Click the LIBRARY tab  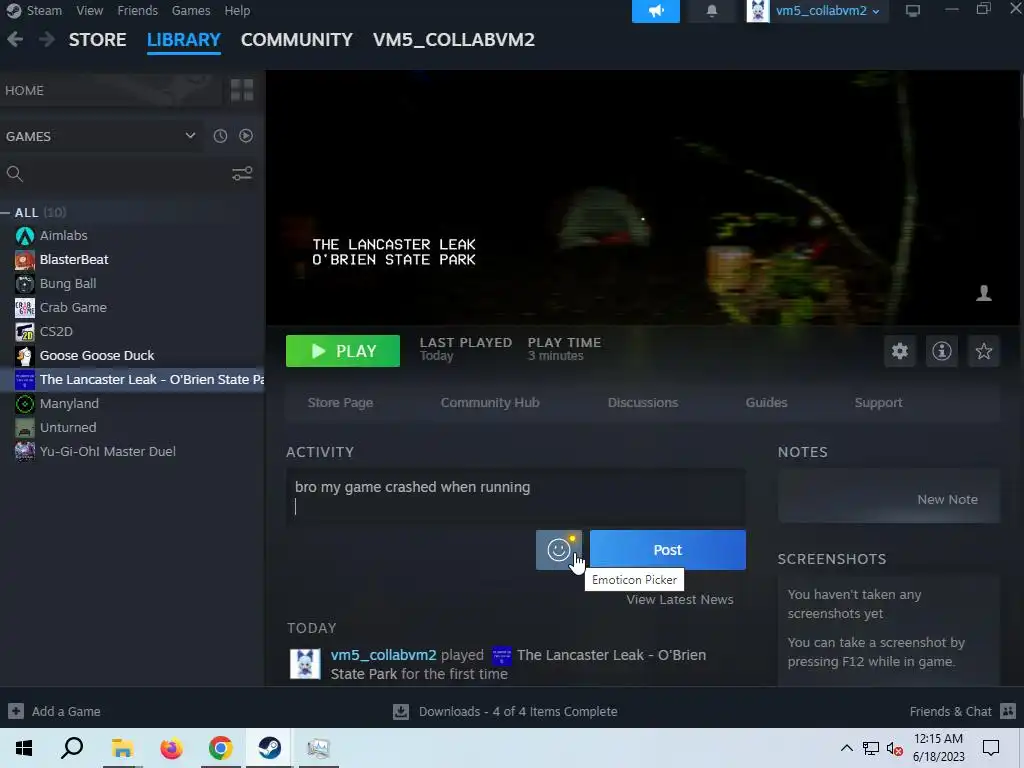click(184, 40)
